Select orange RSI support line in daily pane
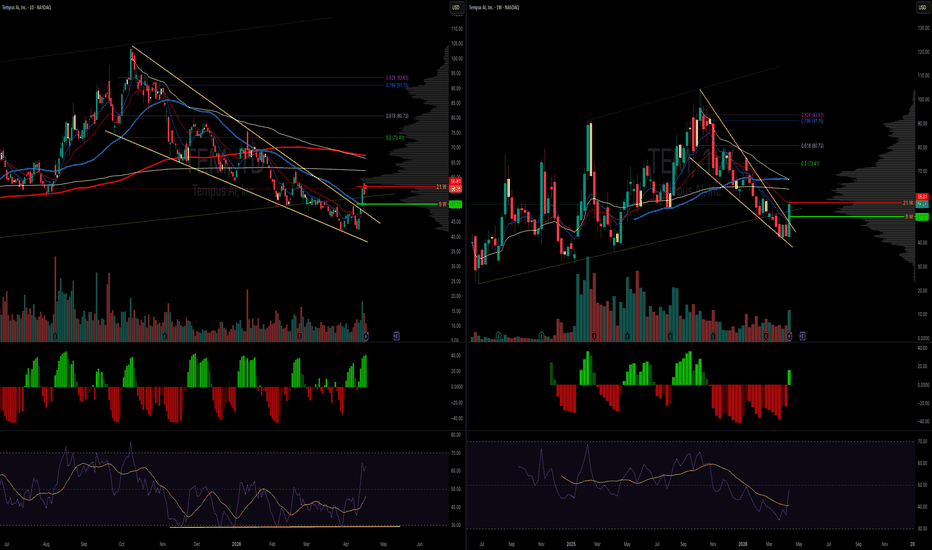The width and height of the screenshot is (932, 550). (x=285, y=526)
